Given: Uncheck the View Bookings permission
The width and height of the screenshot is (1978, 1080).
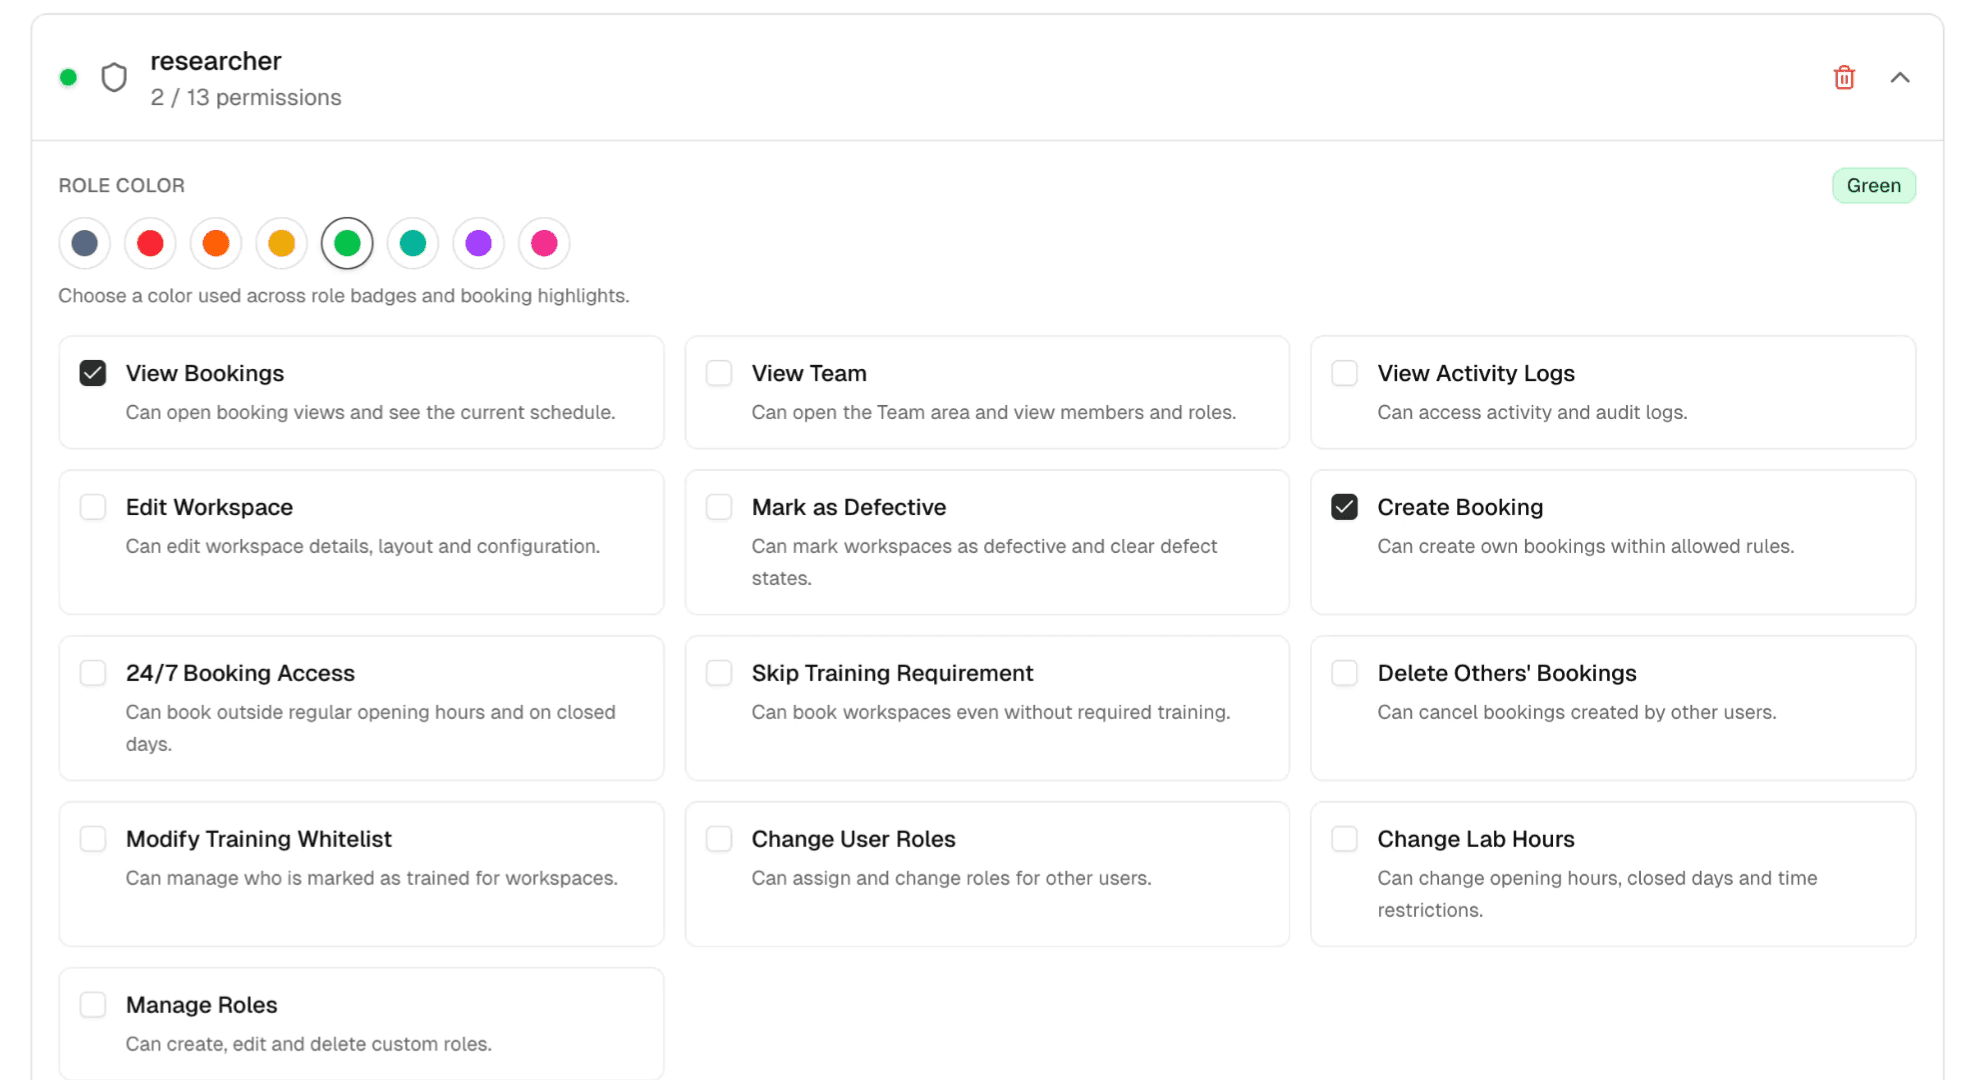Looking at the screenshot, I should [x=93, y=373].
